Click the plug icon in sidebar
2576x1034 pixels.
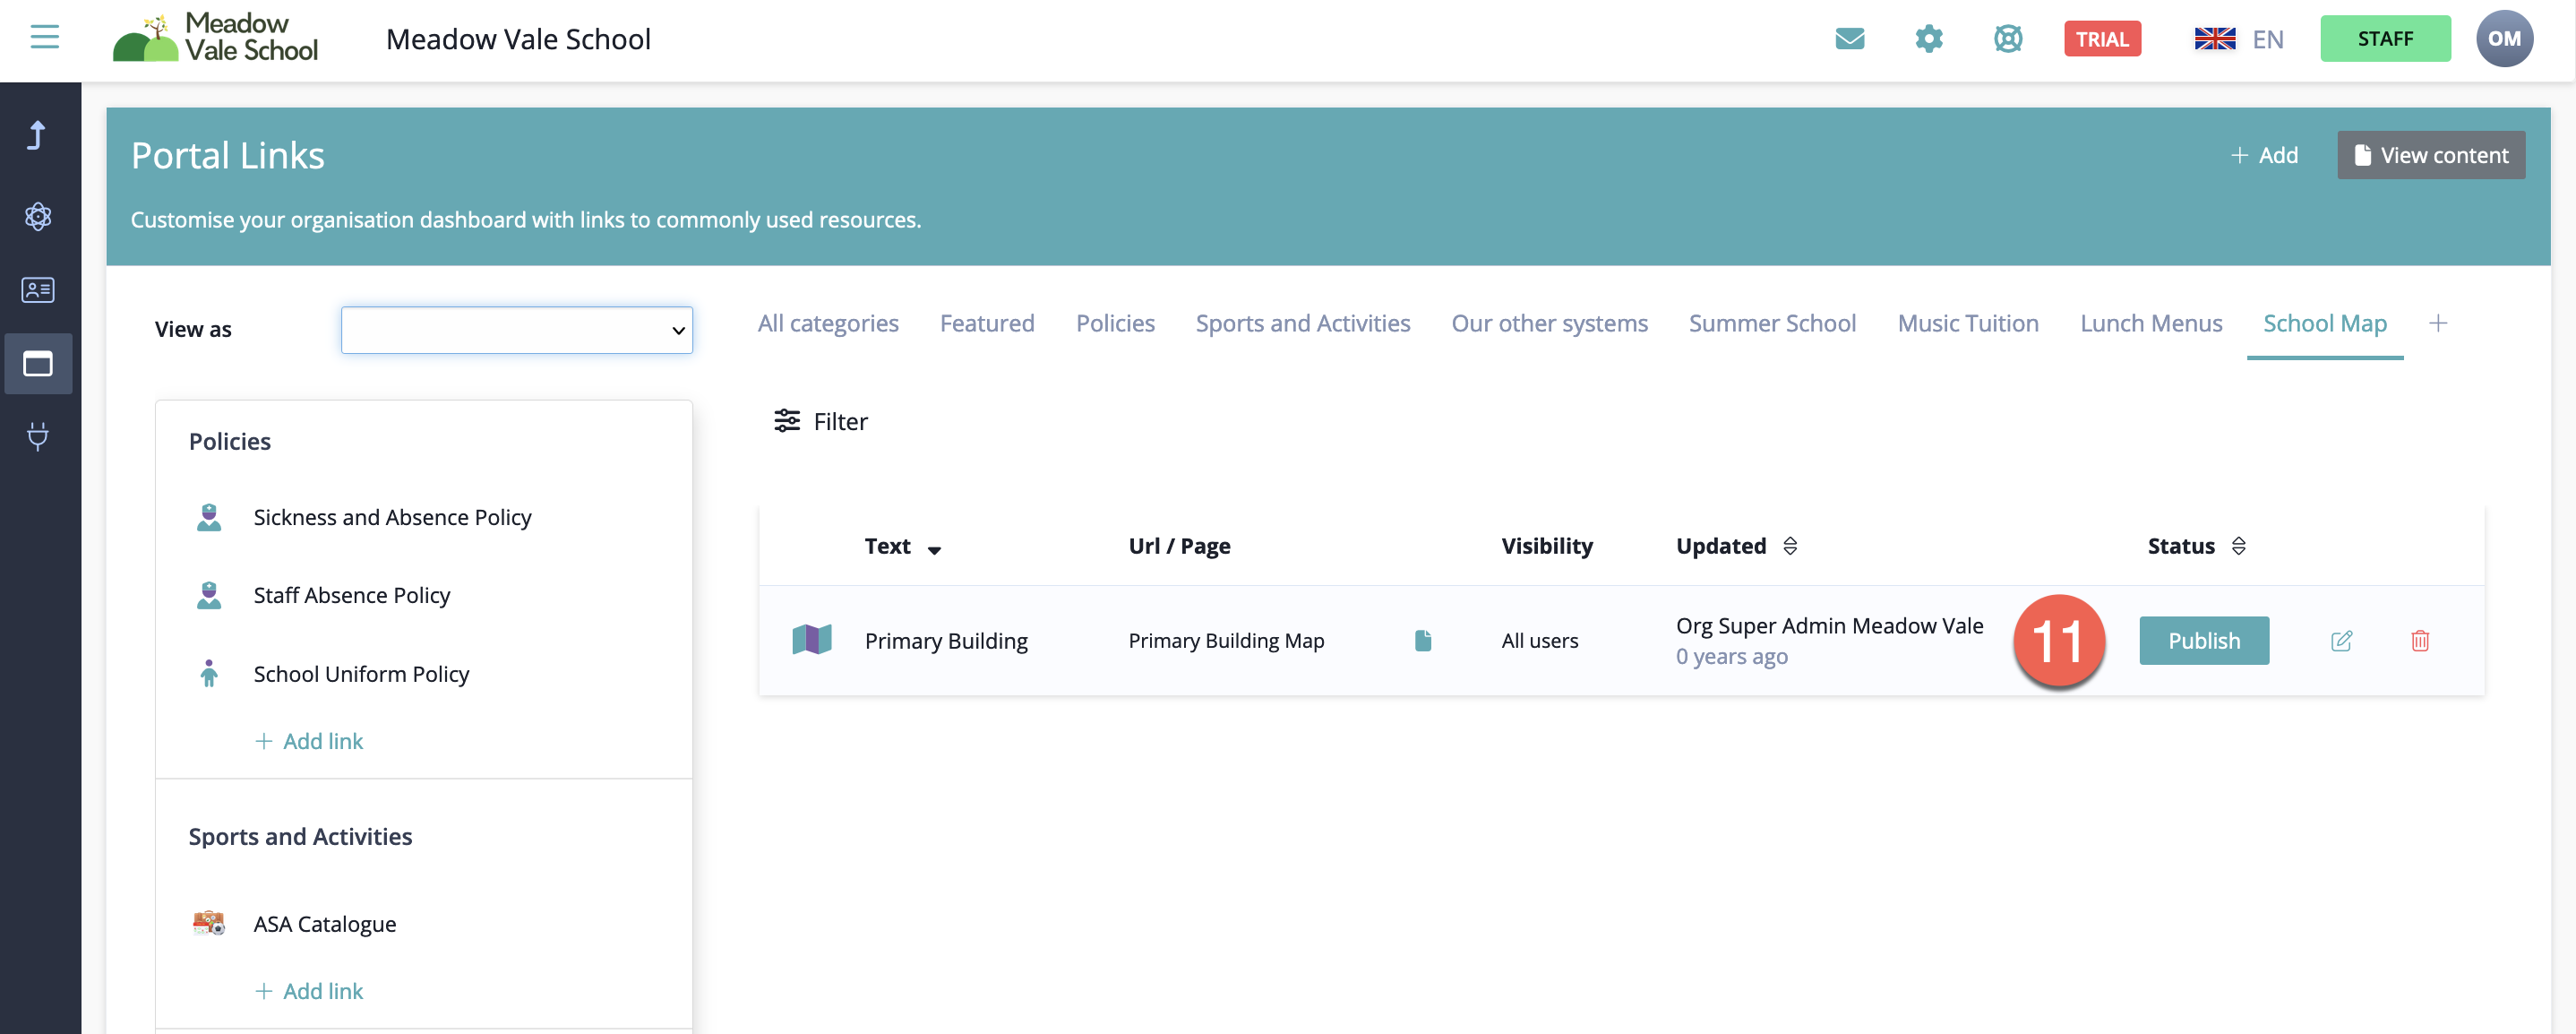pyautogui.click(x=38, y=436)
